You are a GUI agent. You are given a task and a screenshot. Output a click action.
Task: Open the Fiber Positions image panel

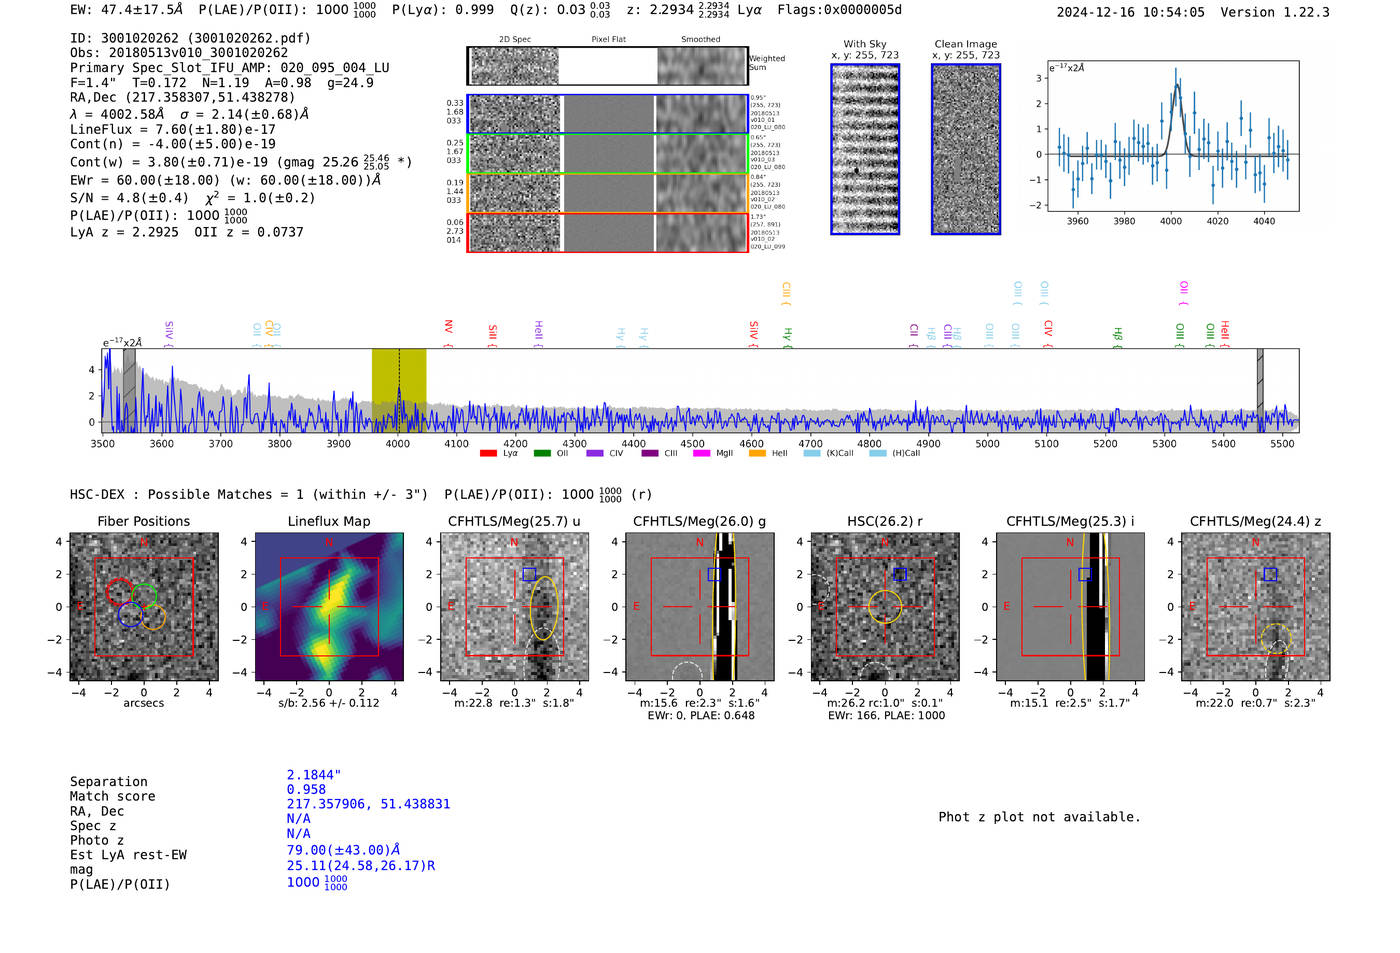click(x=144, y=607)
